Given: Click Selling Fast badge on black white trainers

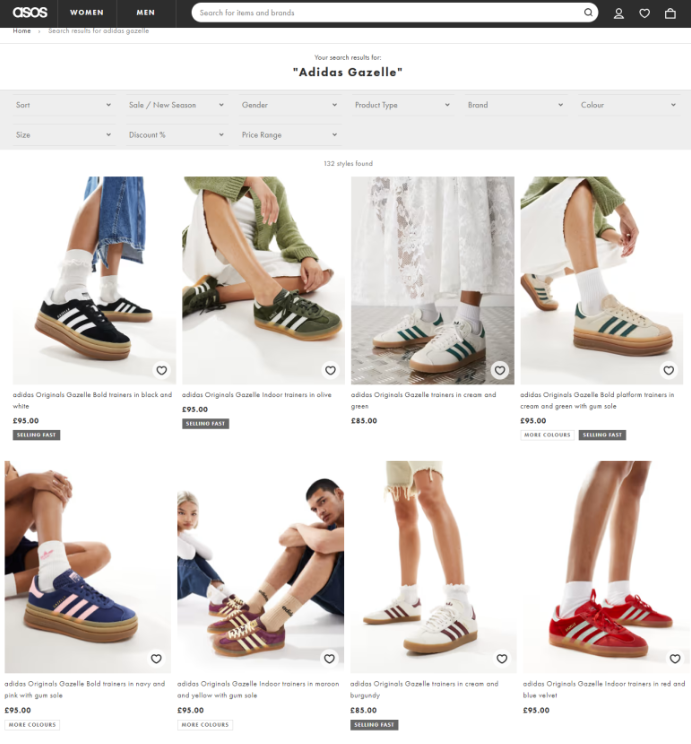Looking at the screenshot, I should (37, 435).
